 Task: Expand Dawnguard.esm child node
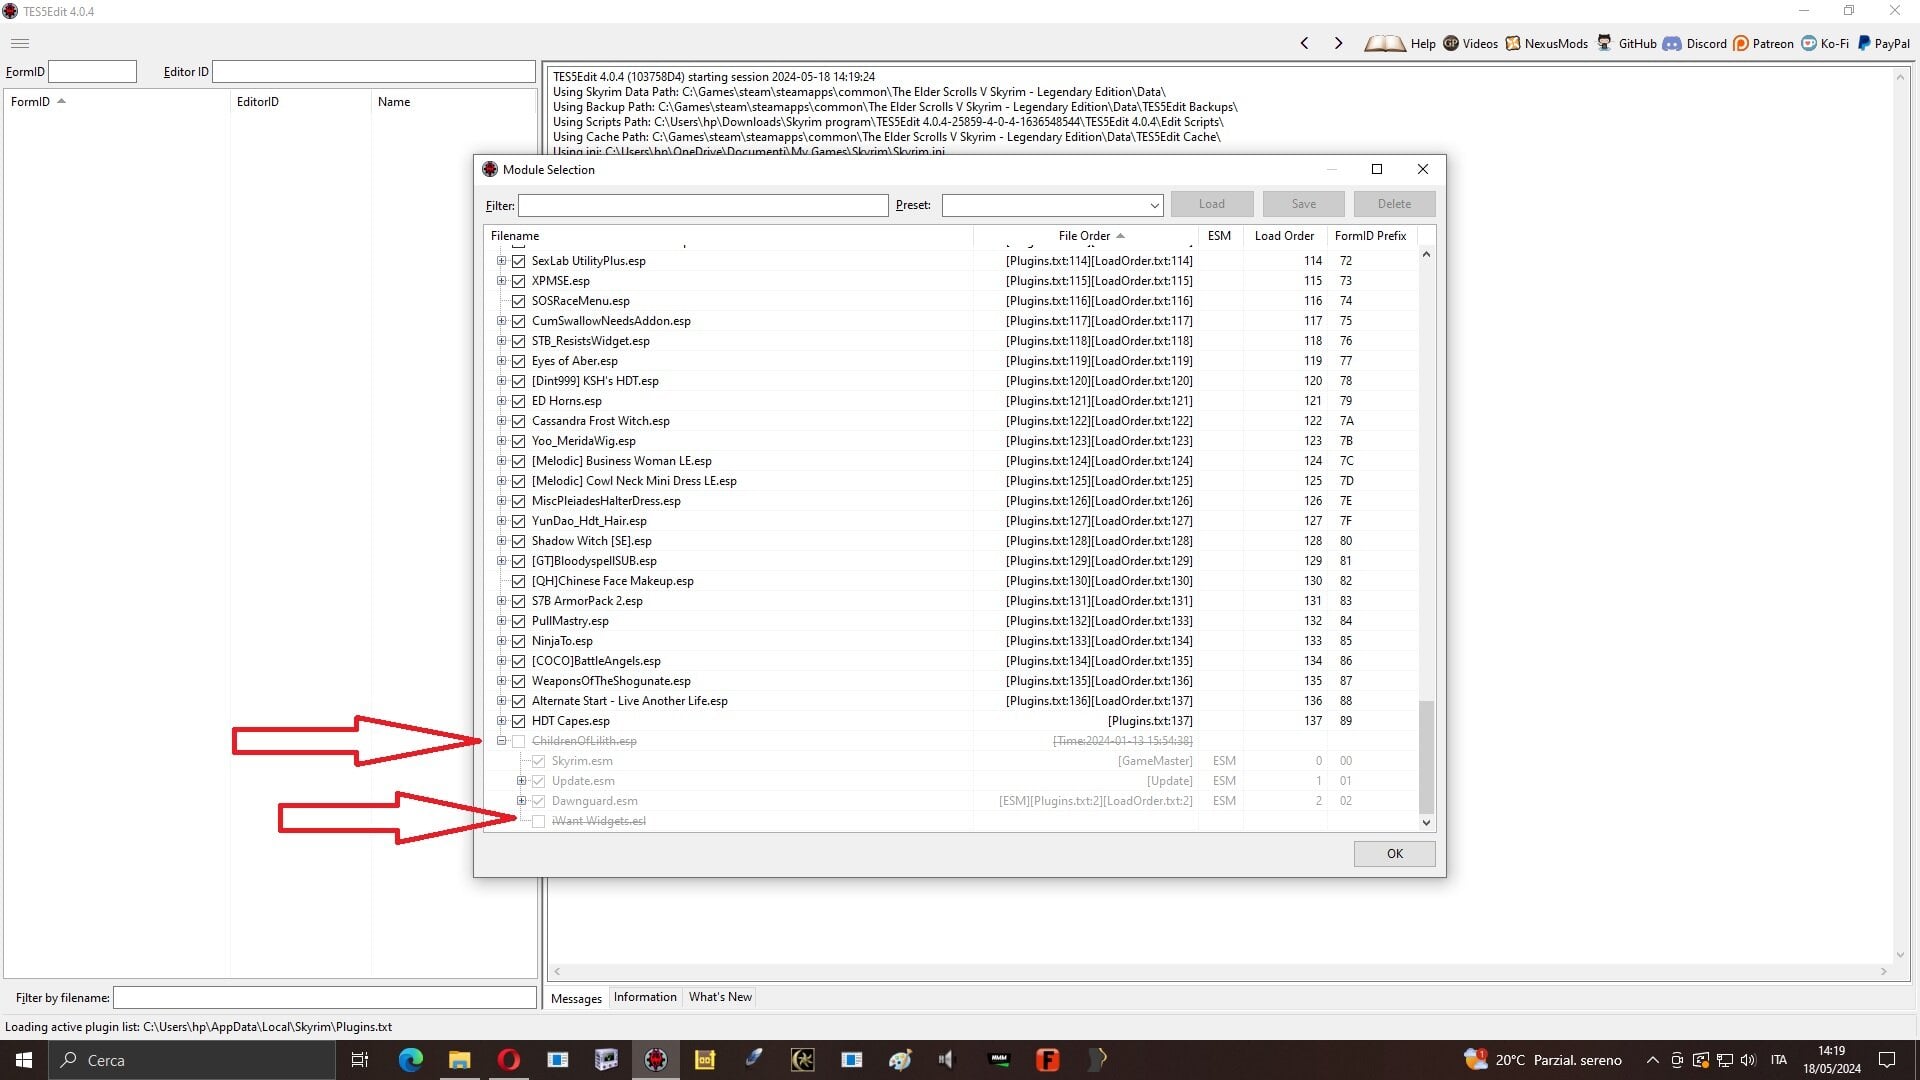521,801
